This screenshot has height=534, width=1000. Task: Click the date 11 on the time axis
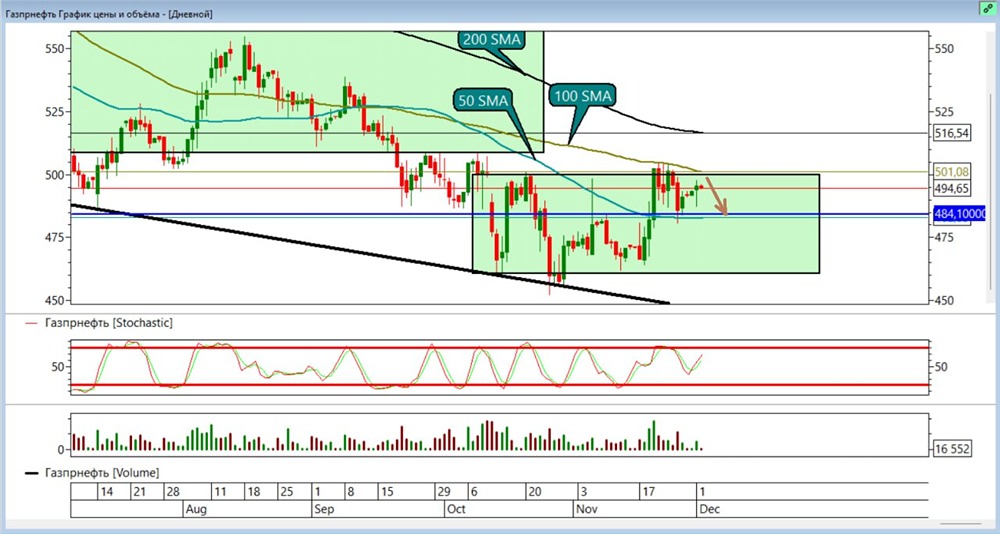(x=220, y=492)
